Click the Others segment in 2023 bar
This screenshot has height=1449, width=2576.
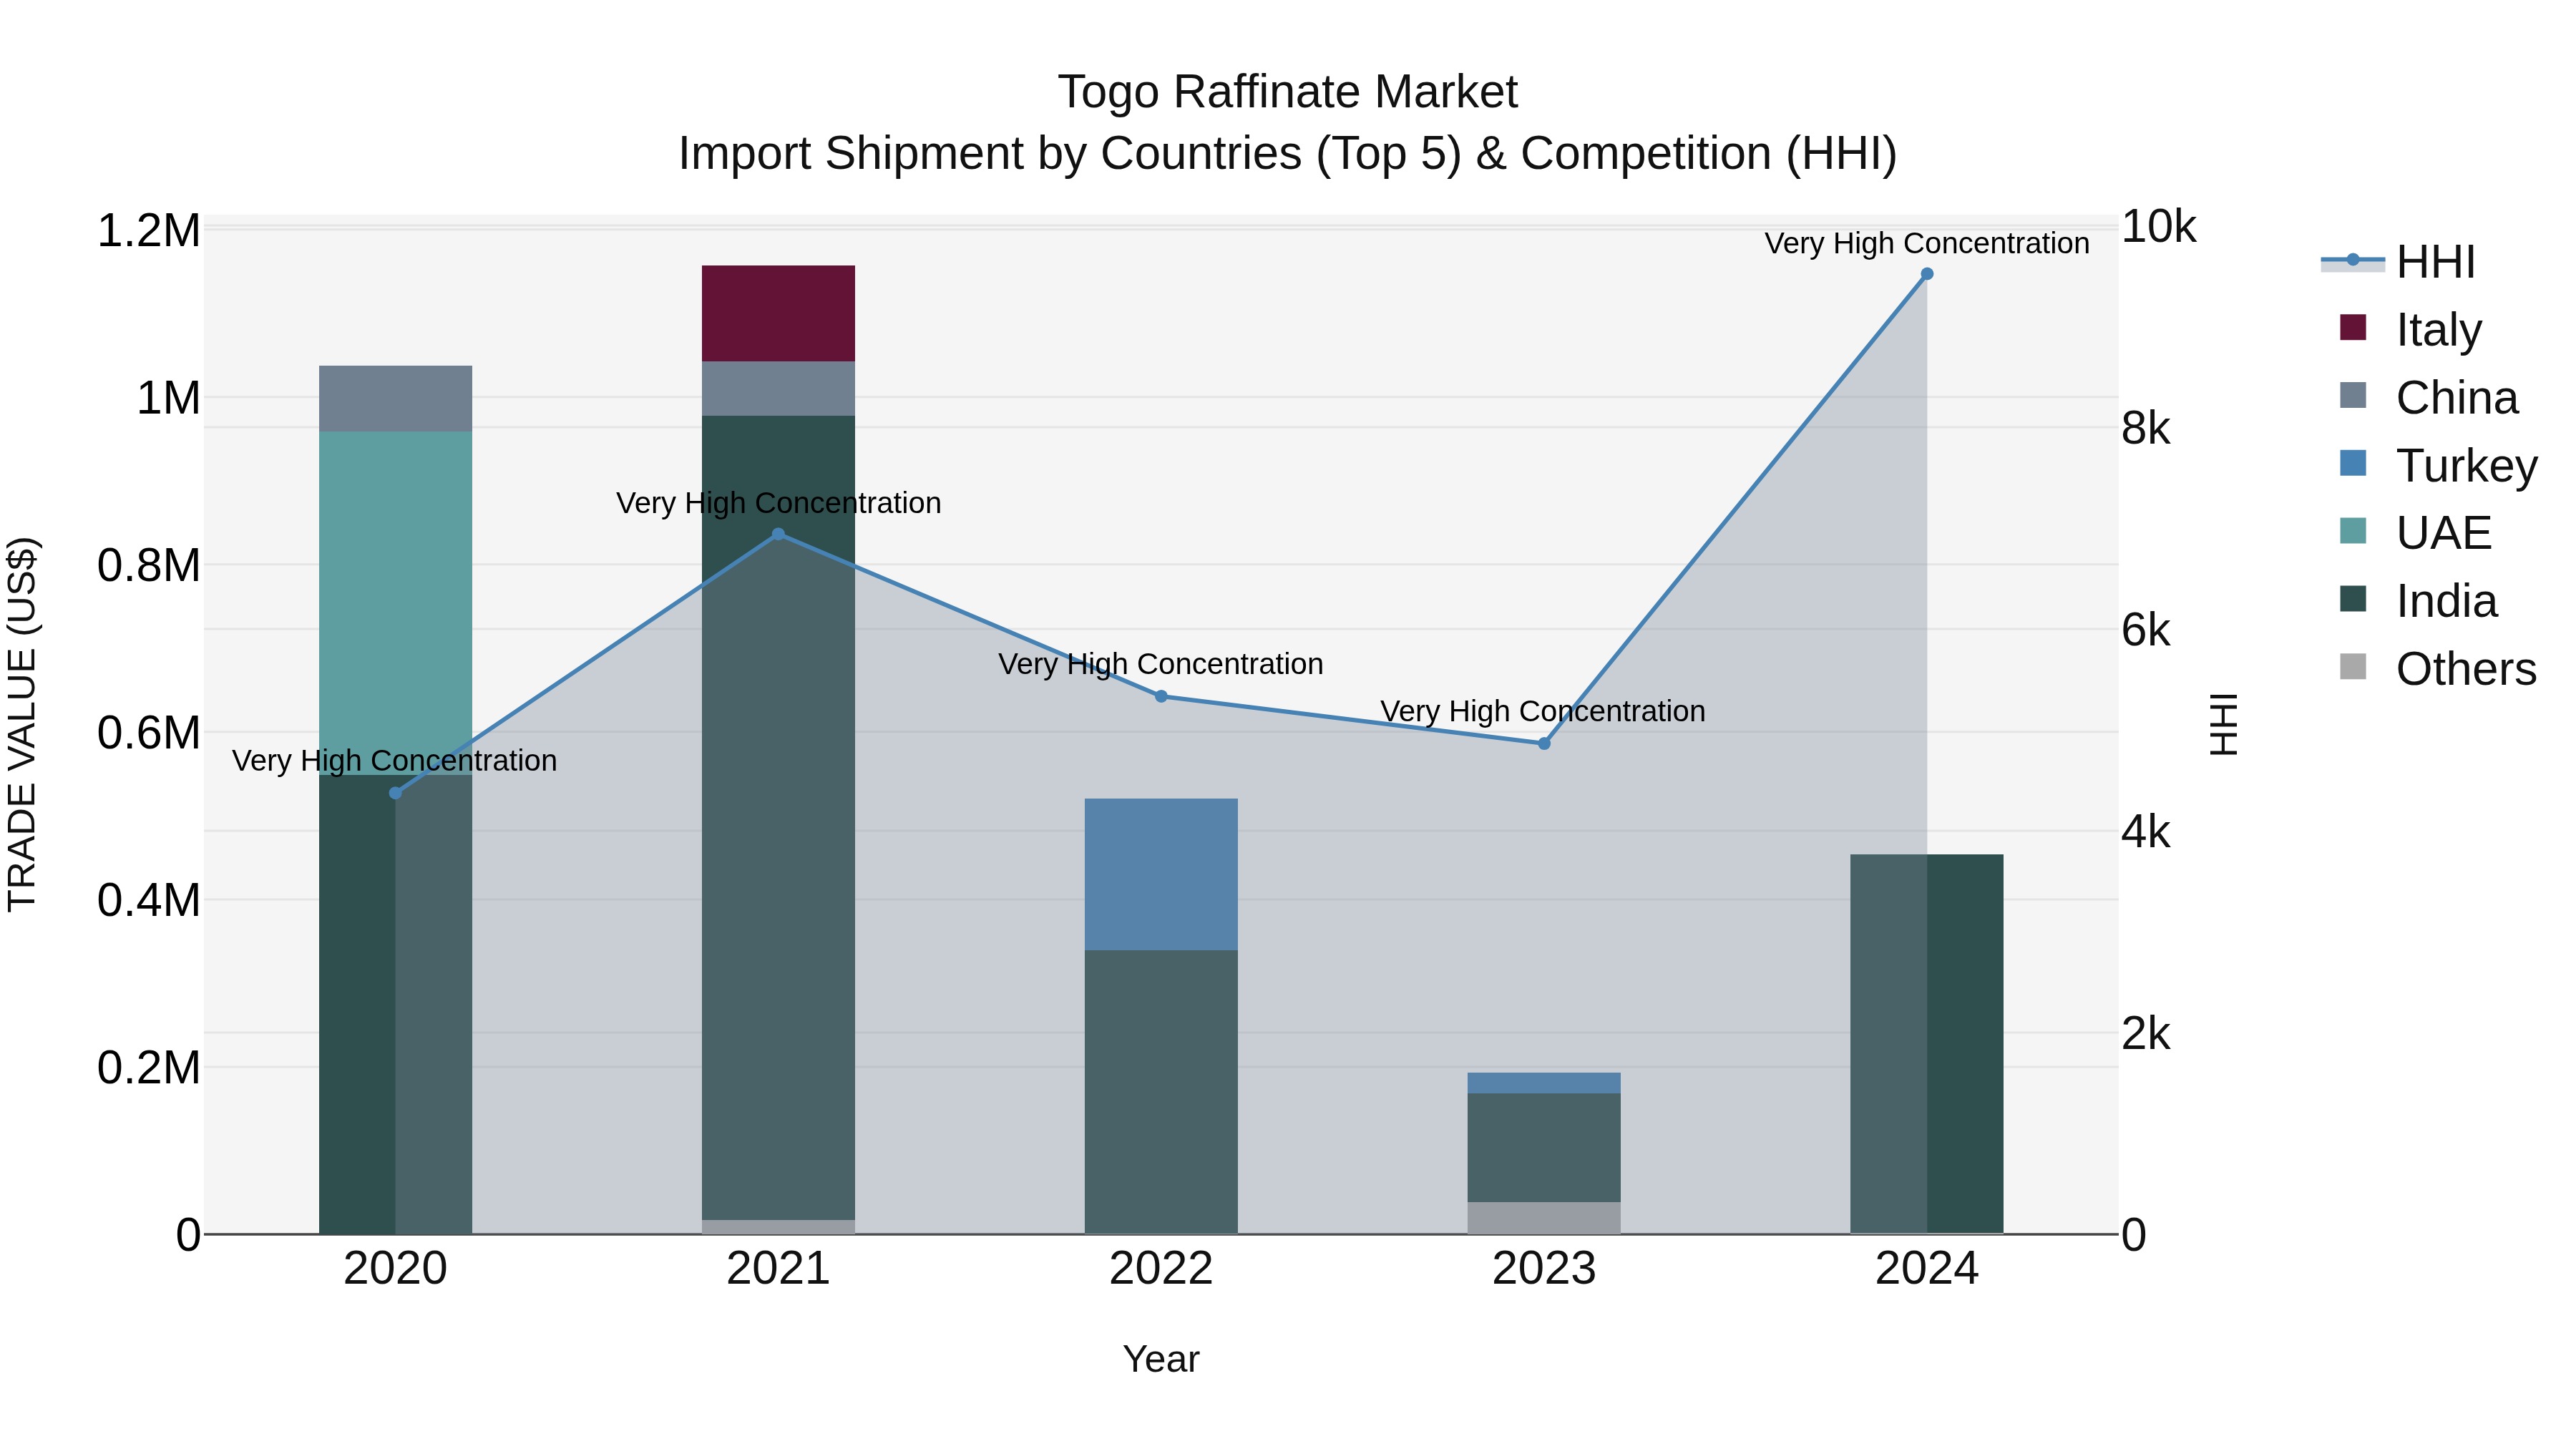coord(1544,1218)
